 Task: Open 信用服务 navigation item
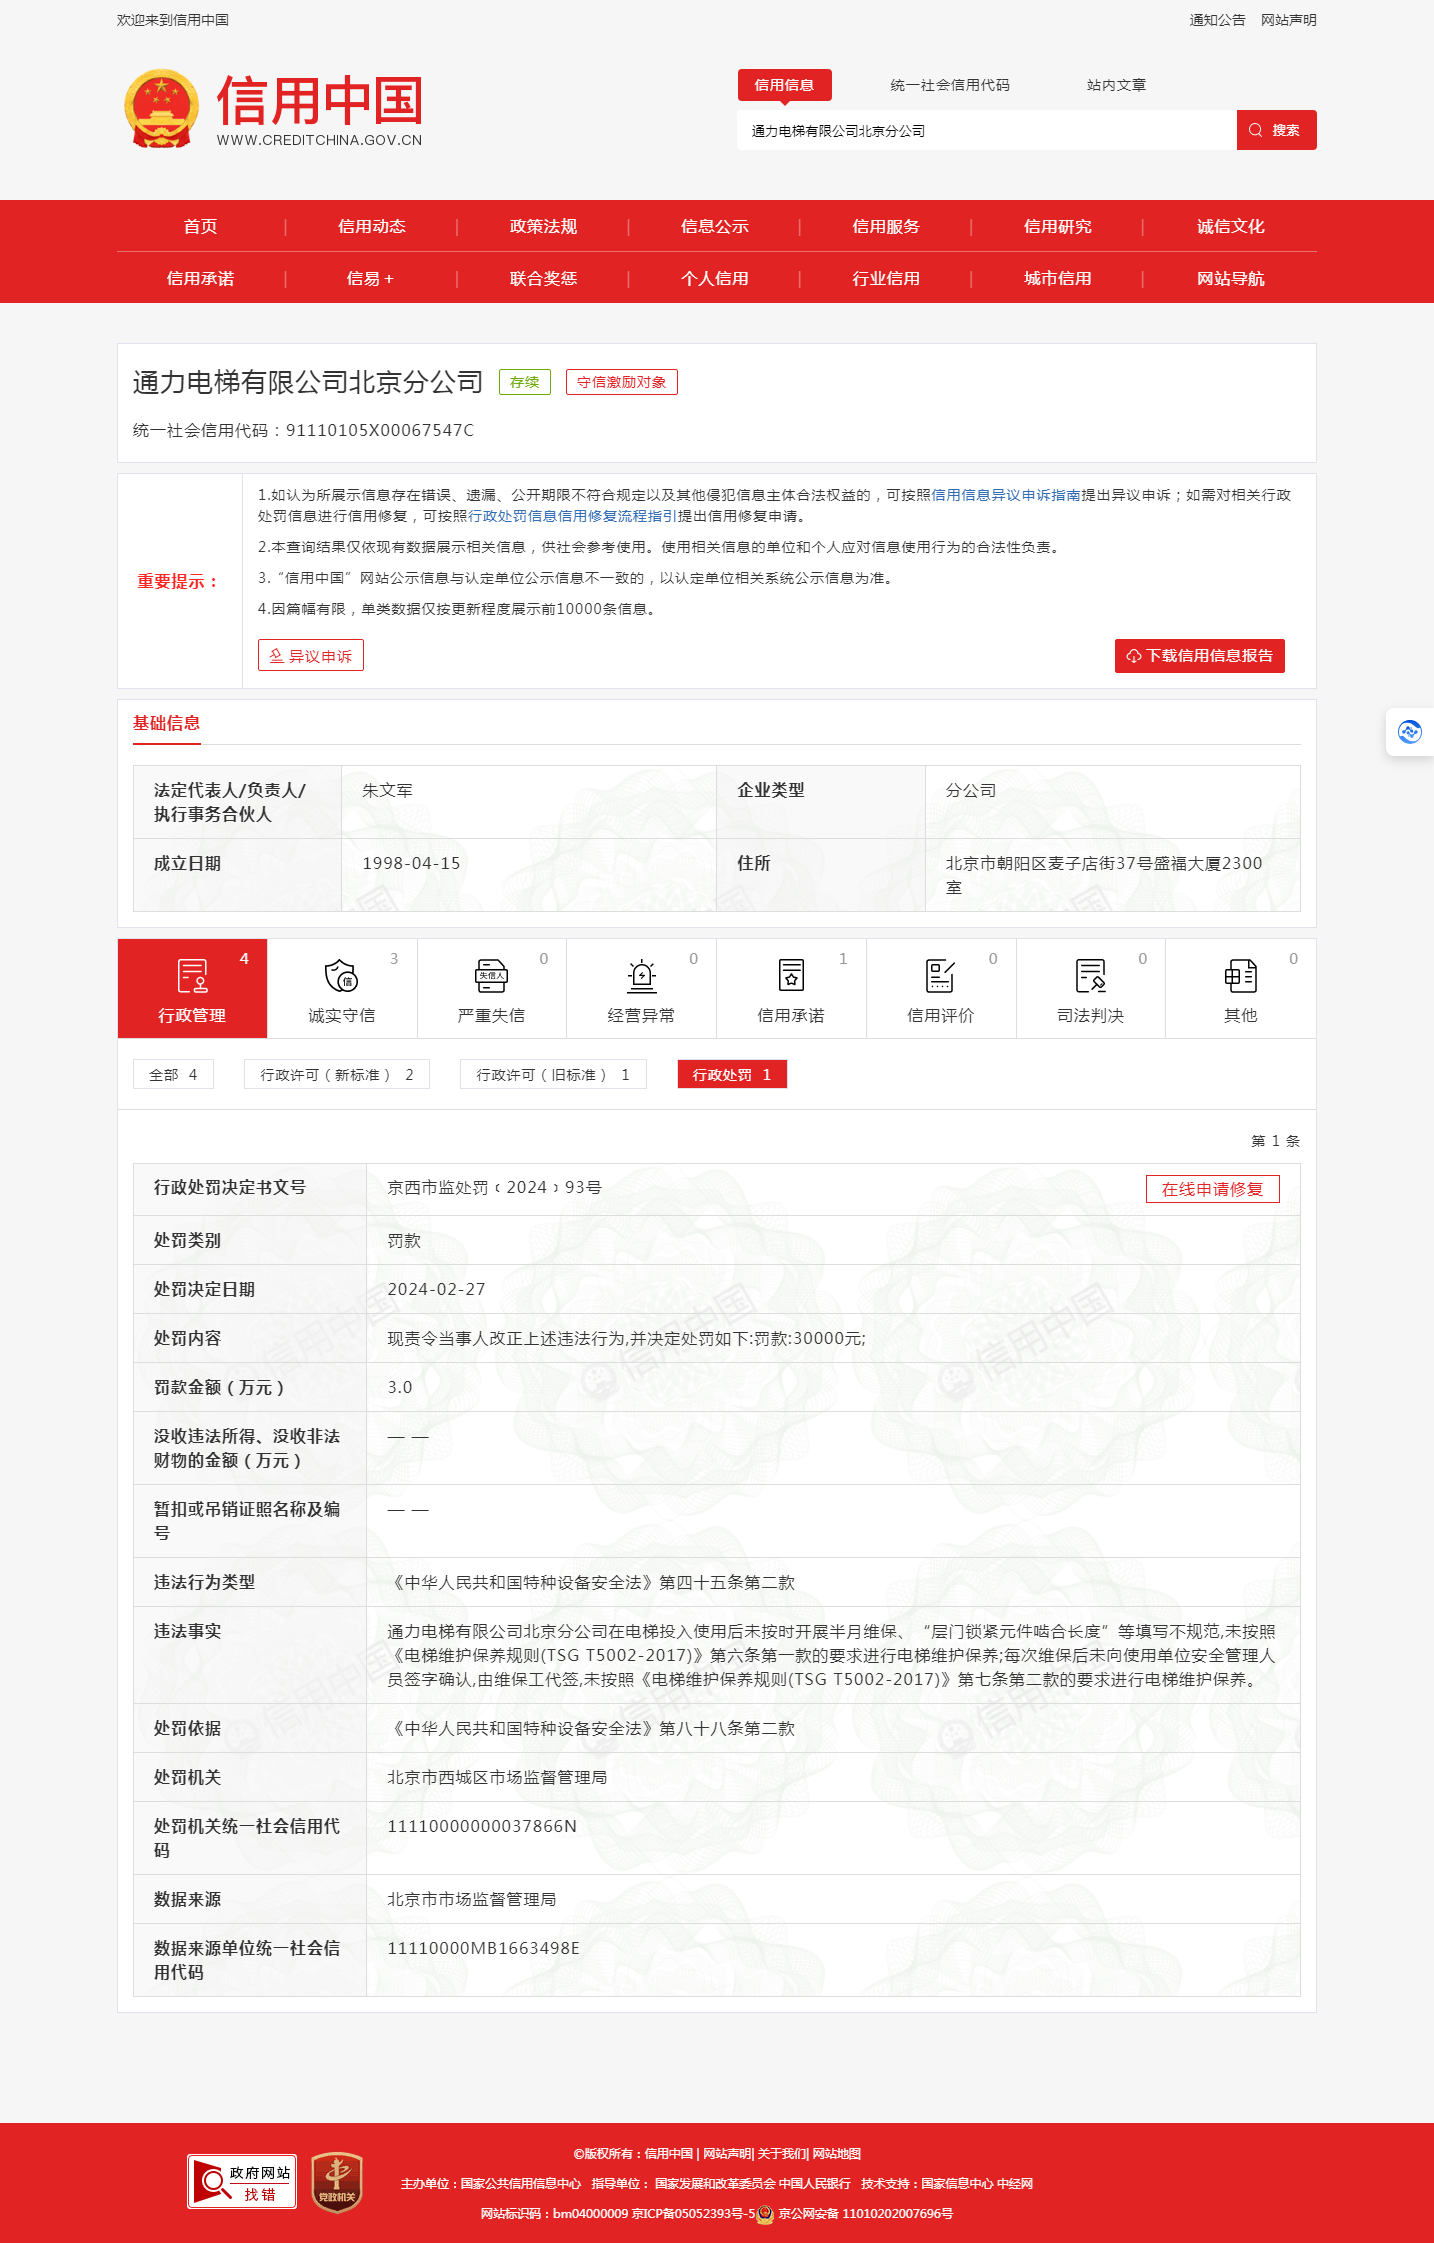click(x=886, y=226)
